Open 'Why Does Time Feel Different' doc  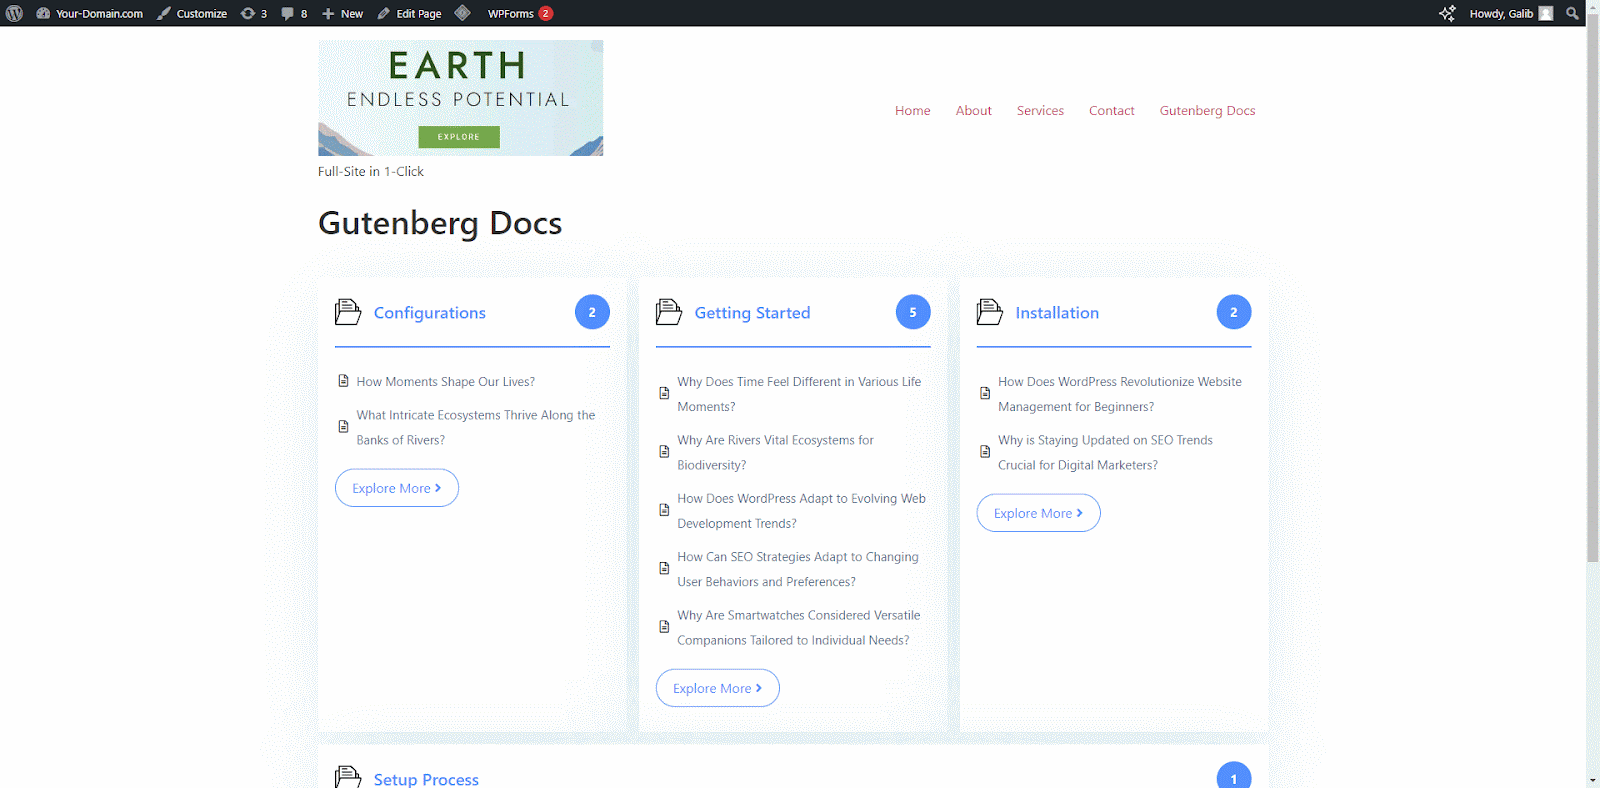799,394
